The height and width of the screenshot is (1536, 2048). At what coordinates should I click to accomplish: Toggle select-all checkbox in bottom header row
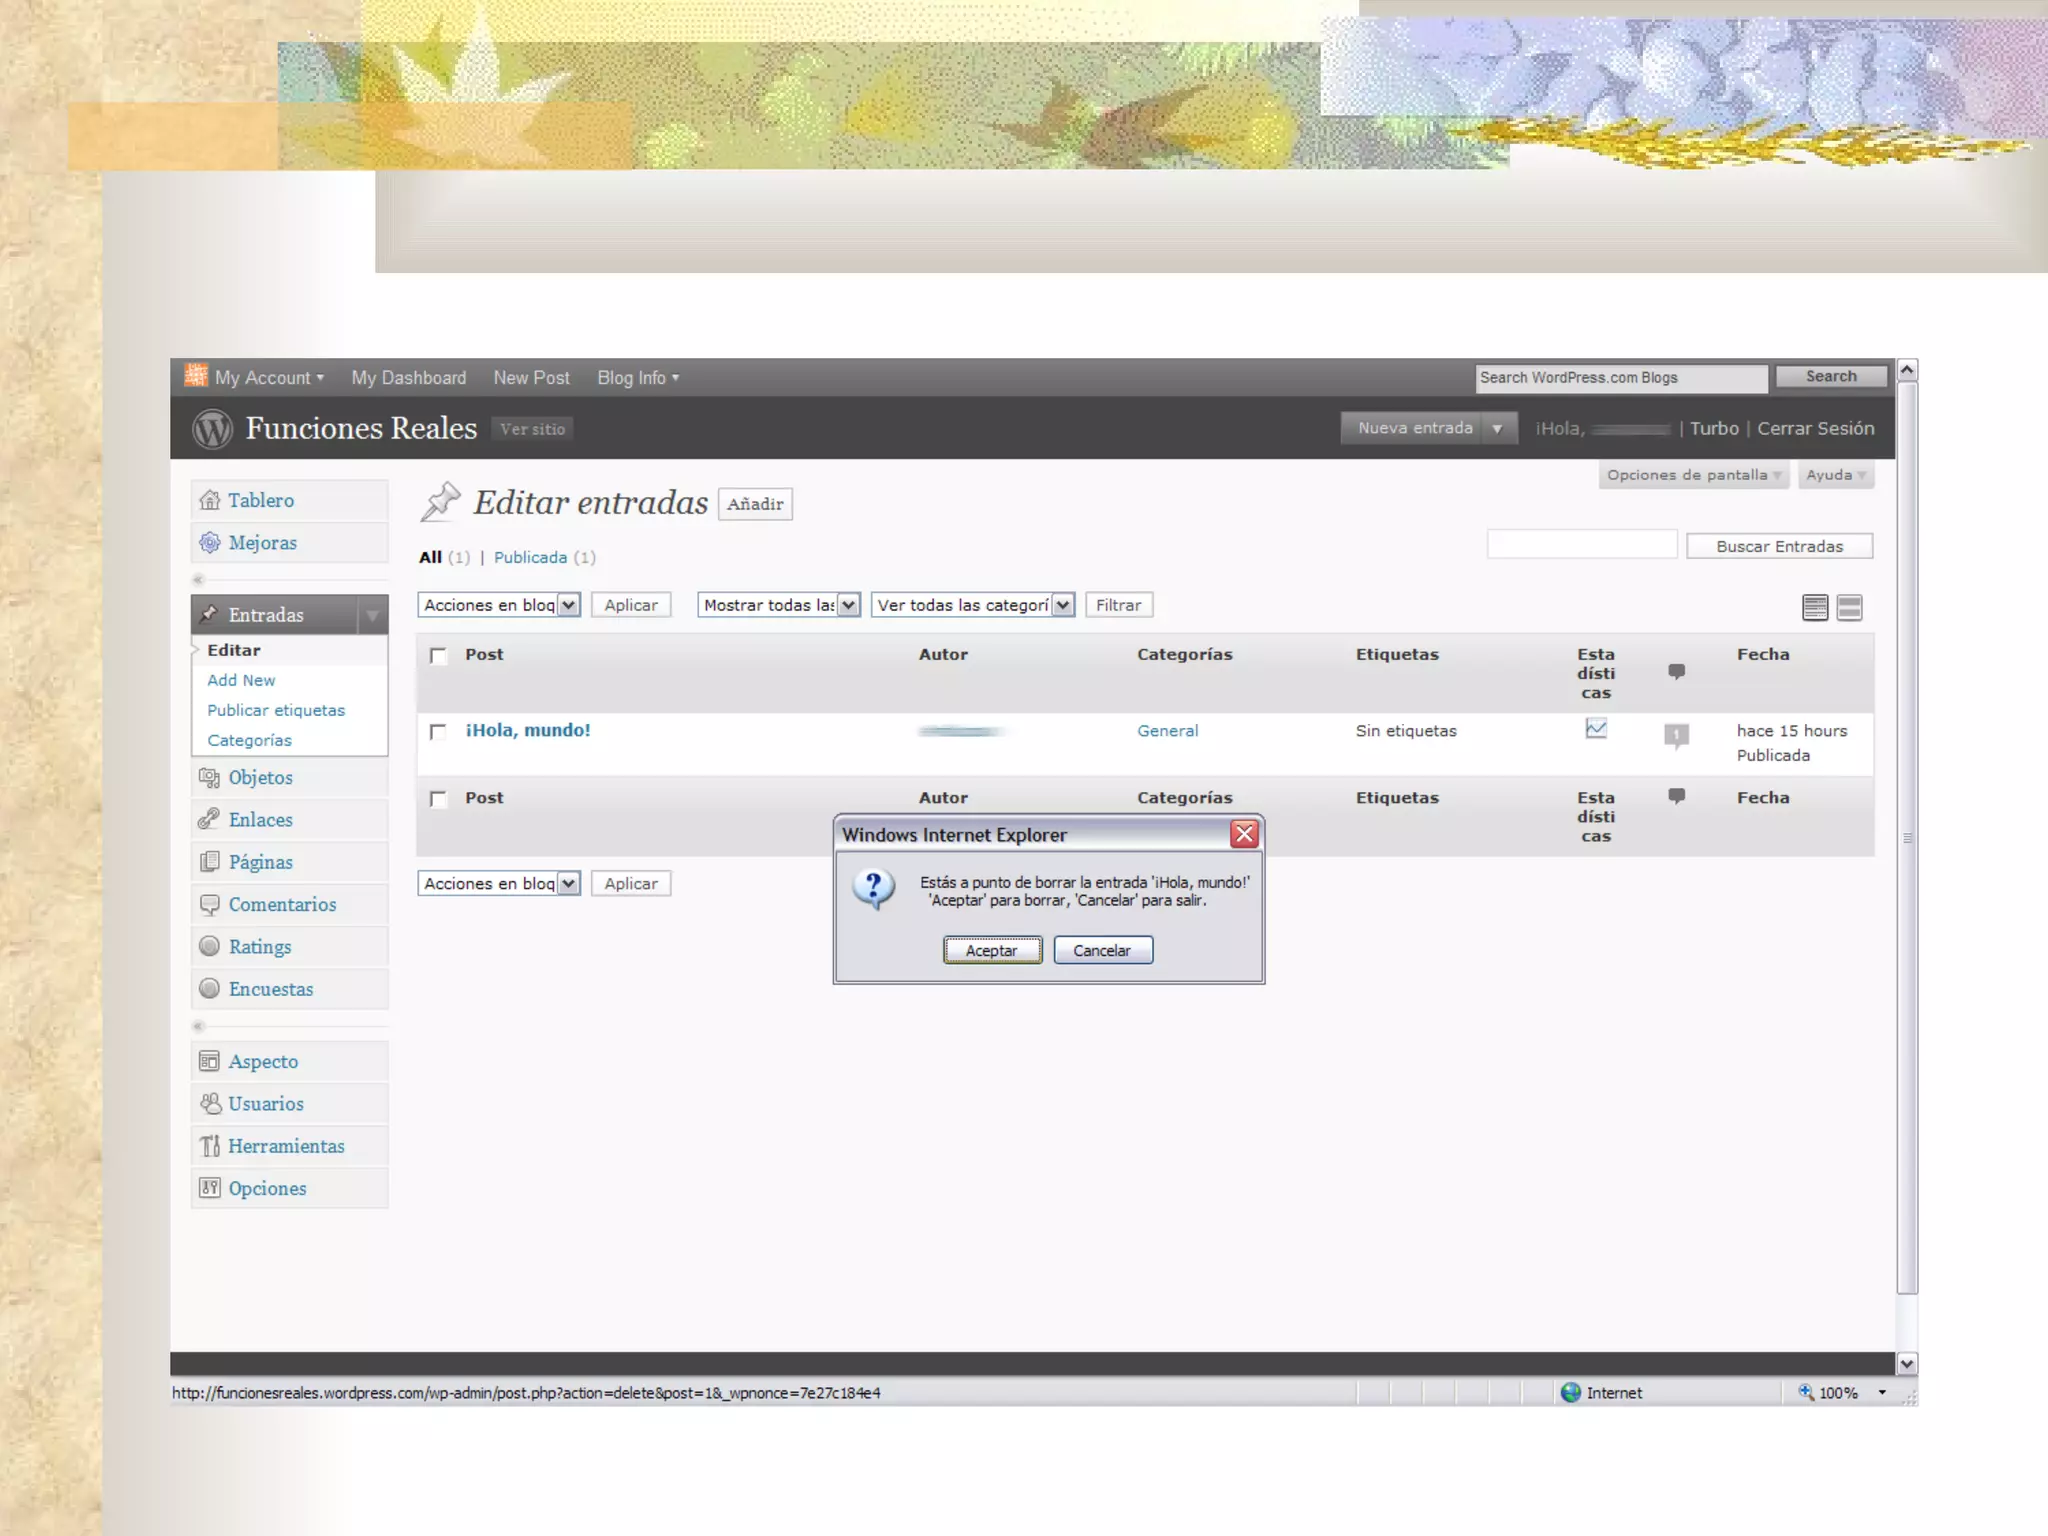click(x=438, y=799)
